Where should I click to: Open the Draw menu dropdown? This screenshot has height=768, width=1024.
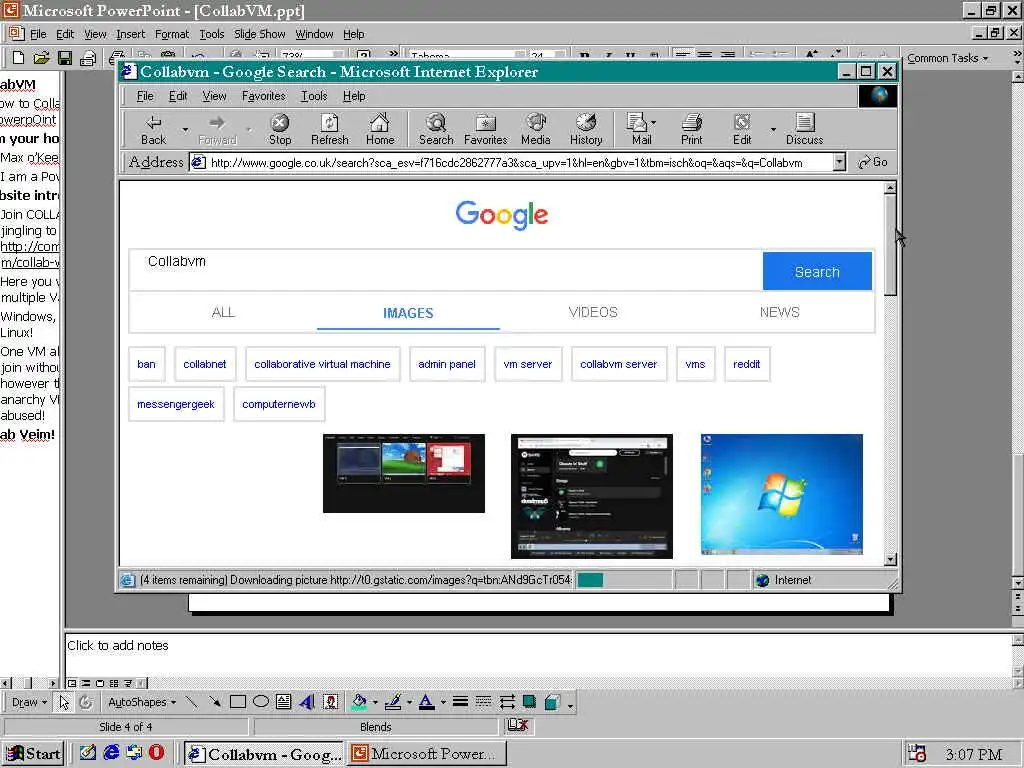tap(29, 702)
